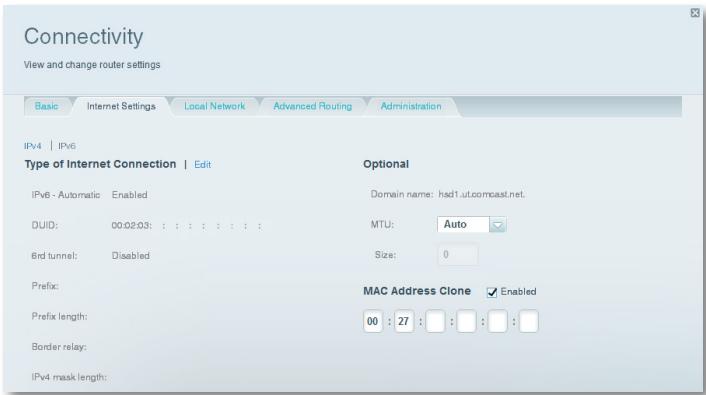Open the MTU Auto dropdown
Image resolution: width=706 pixels, height=395 pixels.
click(471, 224)
